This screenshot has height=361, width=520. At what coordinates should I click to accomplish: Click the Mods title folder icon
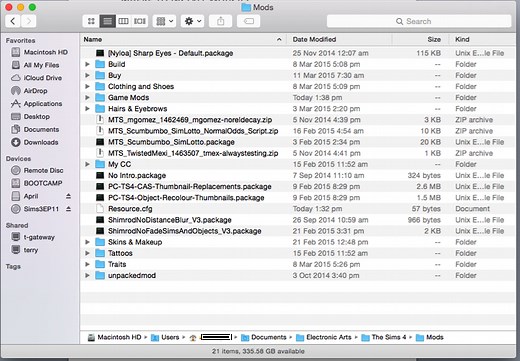coord(246,7)
